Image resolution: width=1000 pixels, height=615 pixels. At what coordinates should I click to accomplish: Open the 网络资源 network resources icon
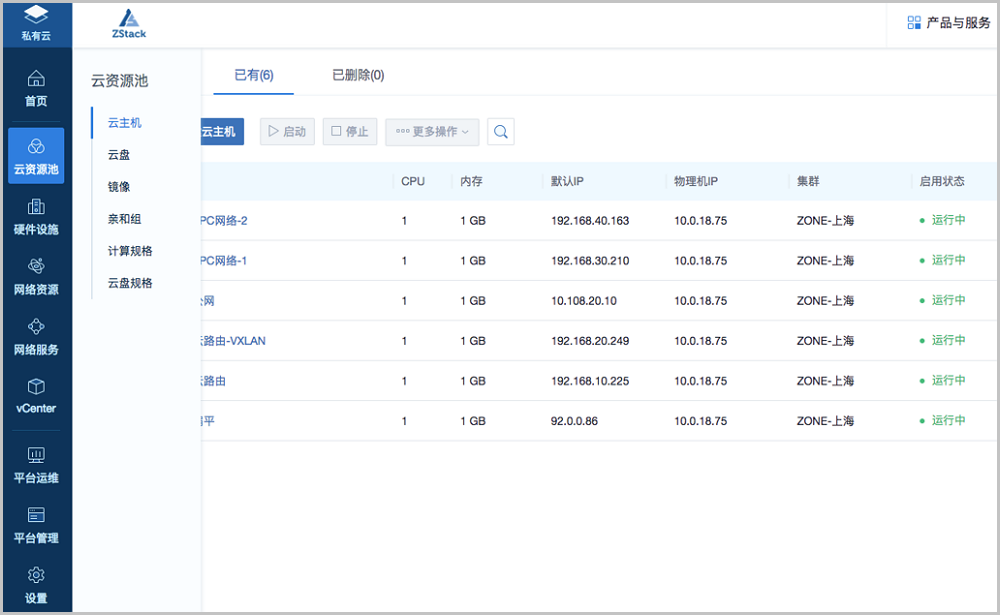pyautogui.click(x=36, y=267)
